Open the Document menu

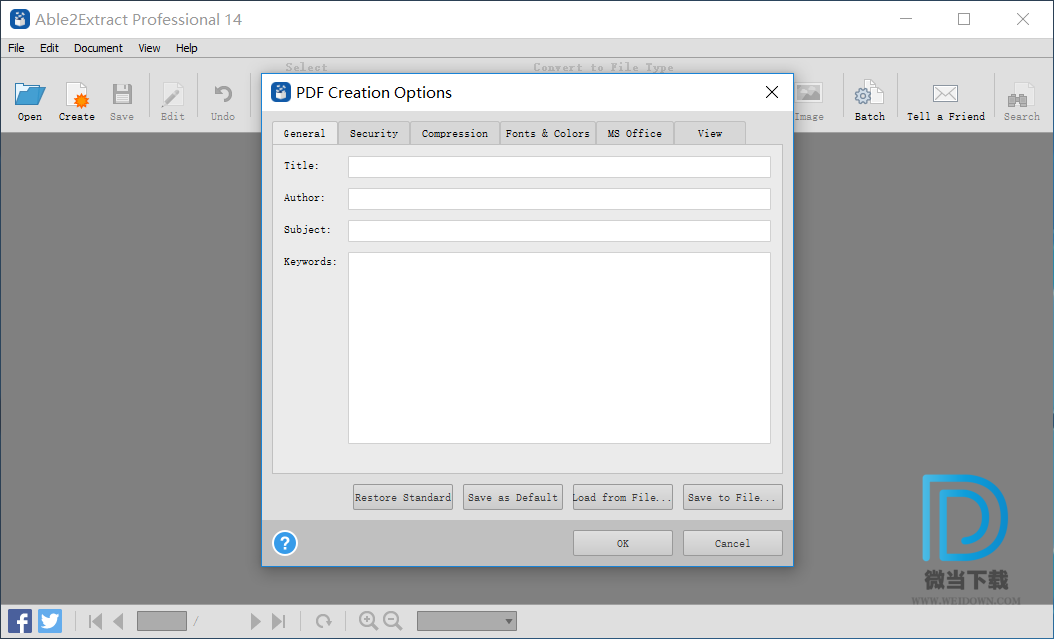tap(98, 48)
